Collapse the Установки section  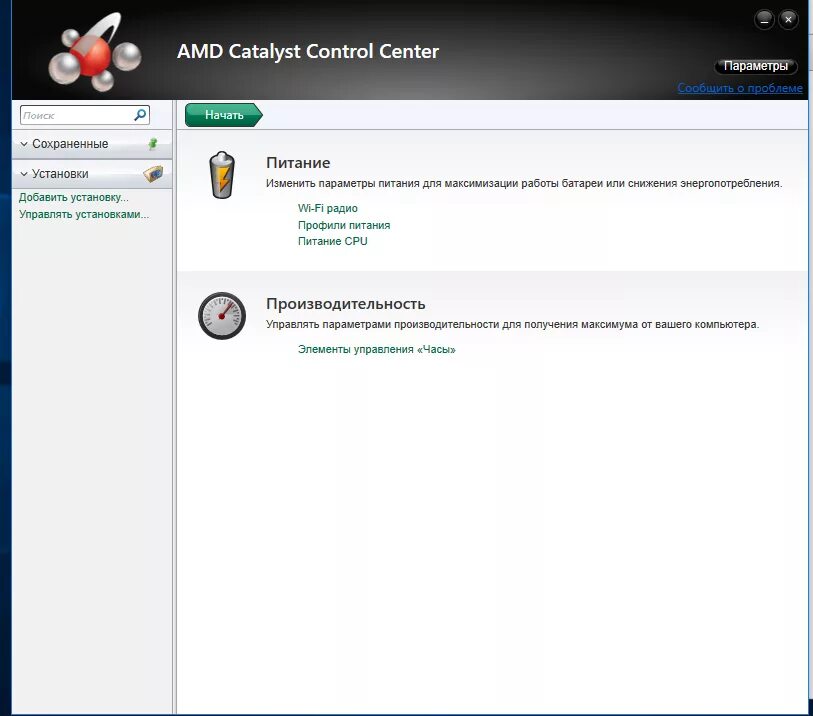click(x=24, y=174)
